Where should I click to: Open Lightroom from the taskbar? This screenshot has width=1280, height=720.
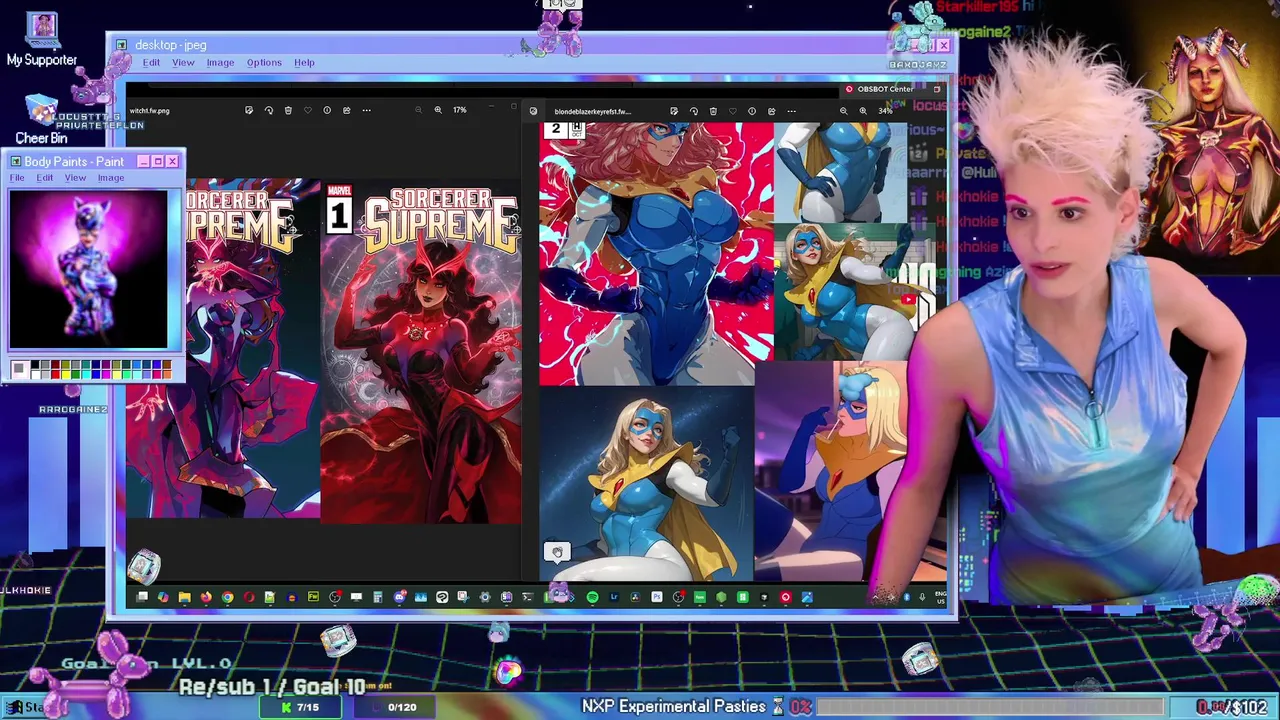(x=614, y=597)
